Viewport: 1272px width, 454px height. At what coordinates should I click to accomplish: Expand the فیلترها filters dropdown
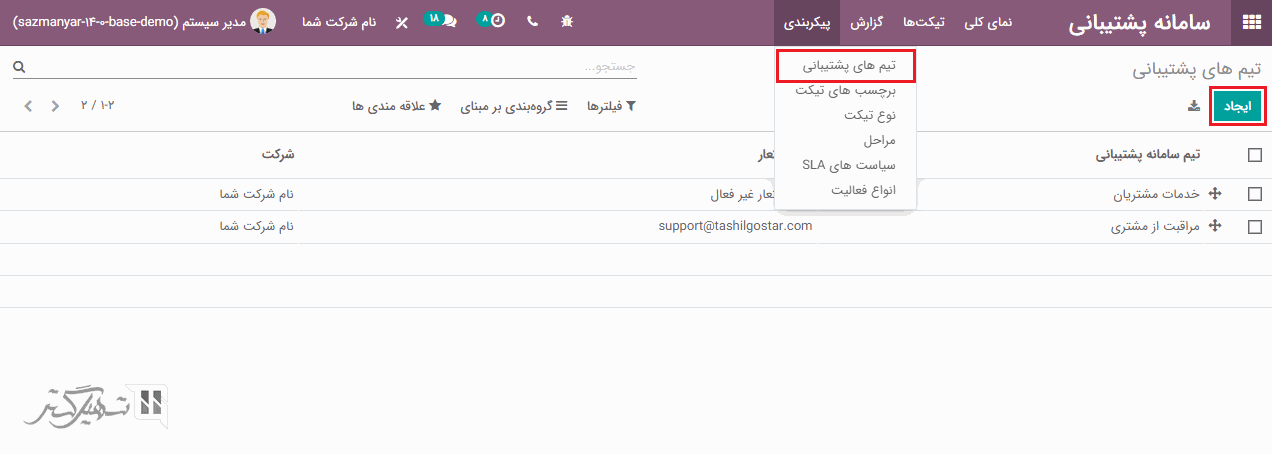610,106
